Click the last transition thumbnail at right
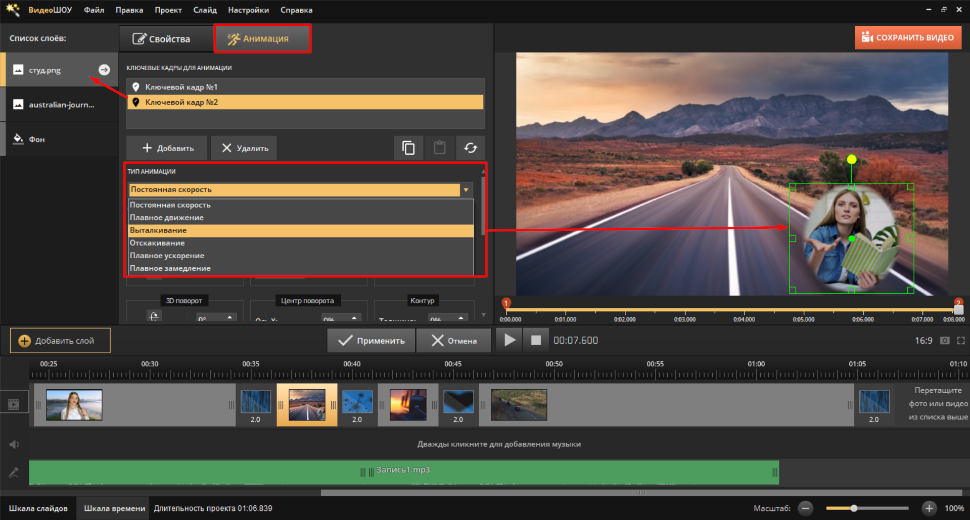Screen dimensions: 970x520 (x=874, y=403)
